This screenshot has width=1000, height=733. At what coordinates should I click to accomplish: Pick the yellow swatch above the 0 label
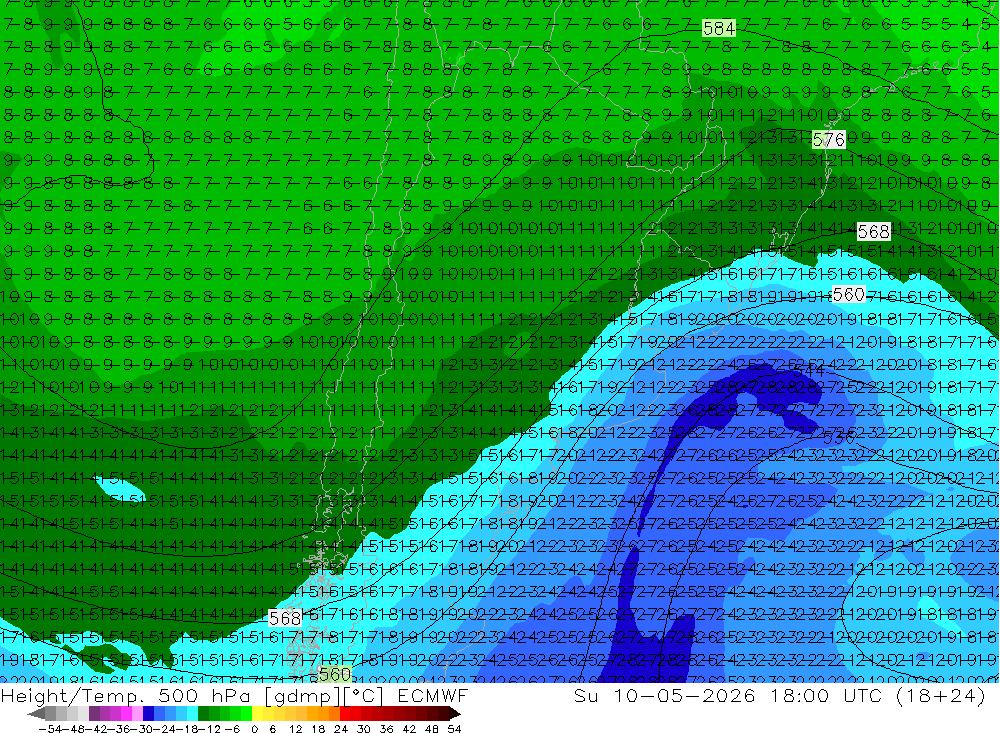click(x=258, y=713)
